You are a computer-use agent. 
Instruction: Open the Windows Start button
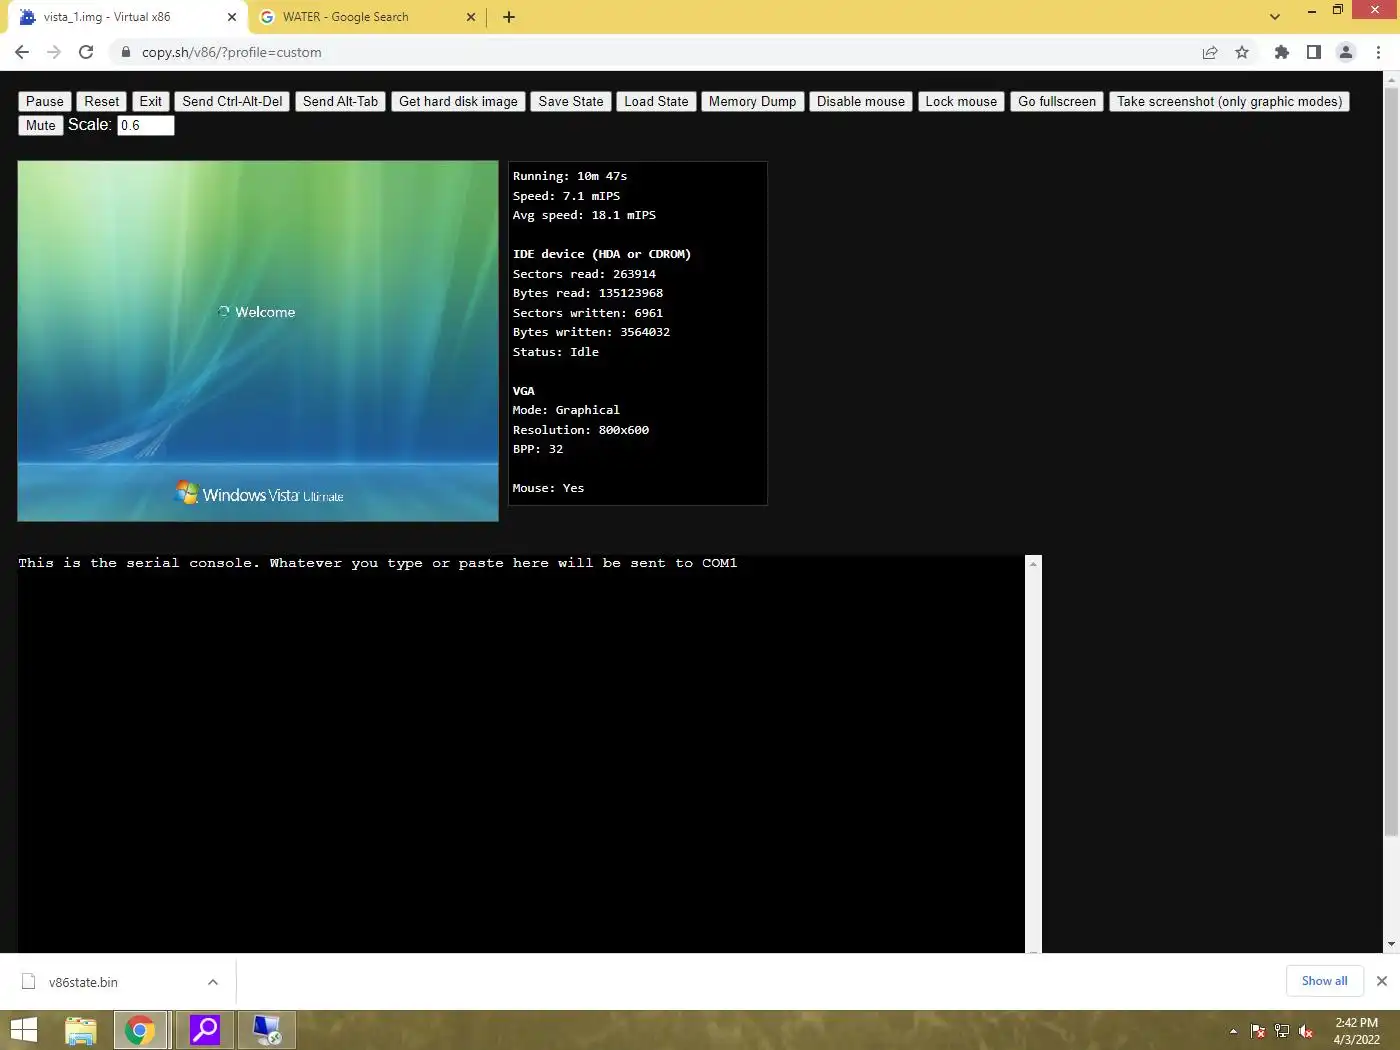[x=23, y=1030]
